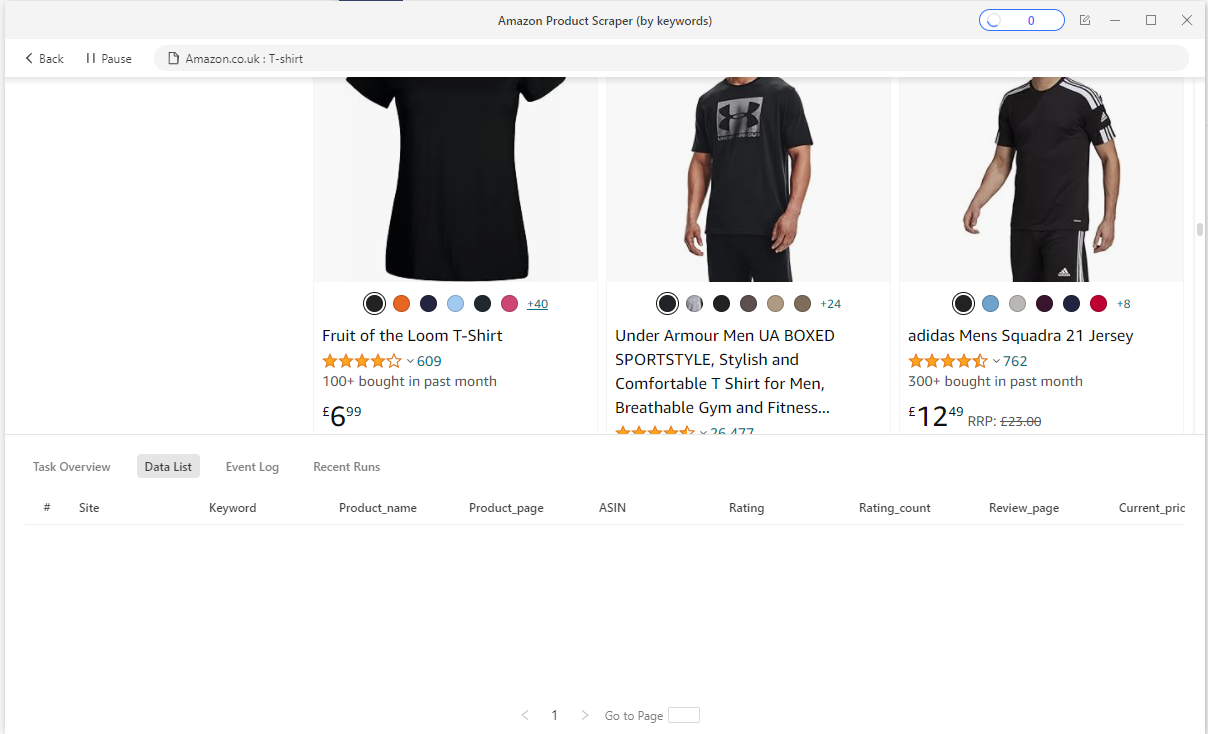Click the Under Armour T-shirt product image
Viewport: 1208px width, 734px height.
pyautogui.click(x=748, y=180)
